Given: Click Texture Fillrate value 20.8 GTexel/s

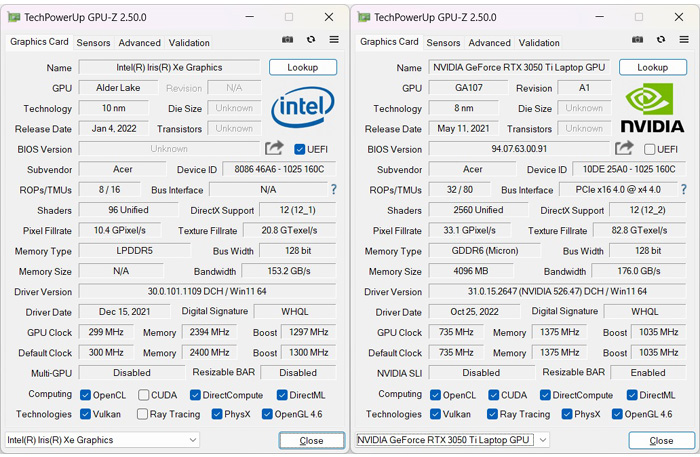Looking at the screenshot, I should 290,230.
